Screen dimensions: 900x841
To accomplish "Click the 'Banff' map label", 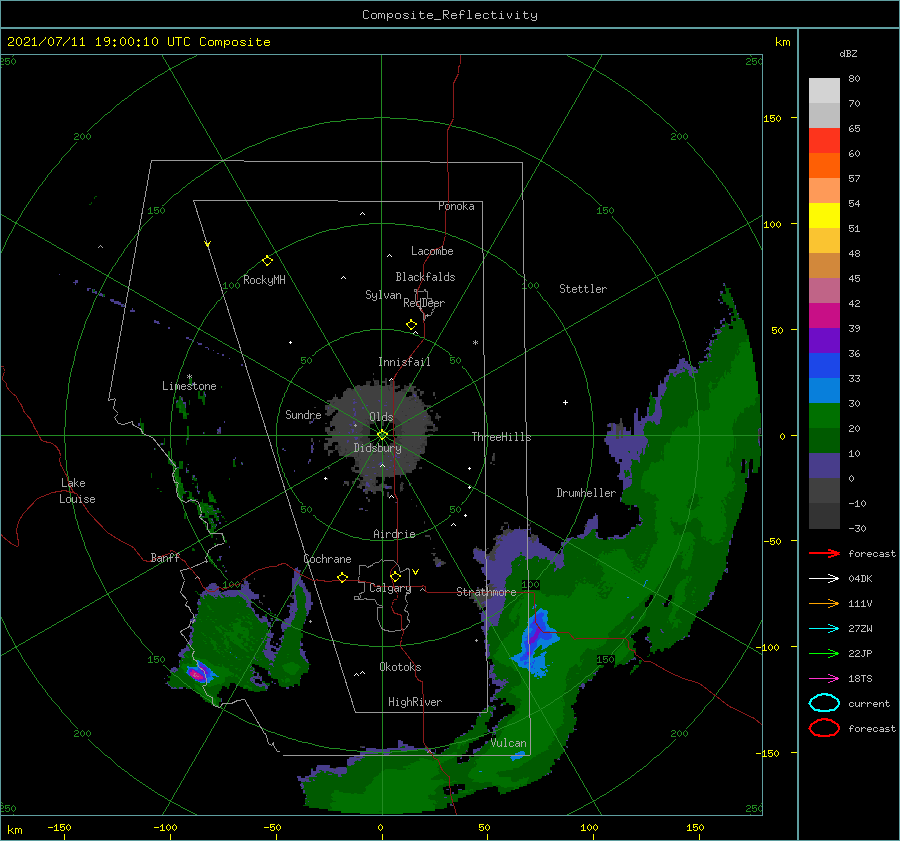I will click(165, 557).
